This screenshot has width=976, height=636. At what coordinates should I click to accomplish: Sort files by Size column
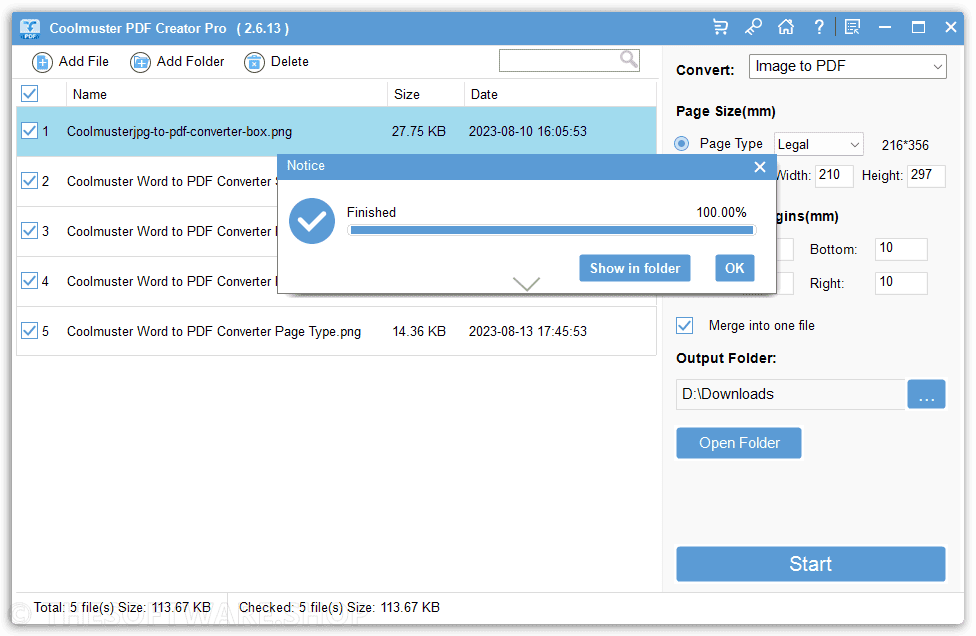click(407, 95)
